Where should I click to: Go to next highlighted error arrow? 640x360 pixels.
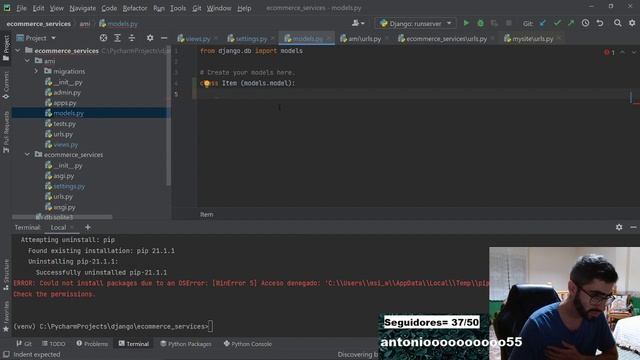pyautogui.click(x=633, y=52)
